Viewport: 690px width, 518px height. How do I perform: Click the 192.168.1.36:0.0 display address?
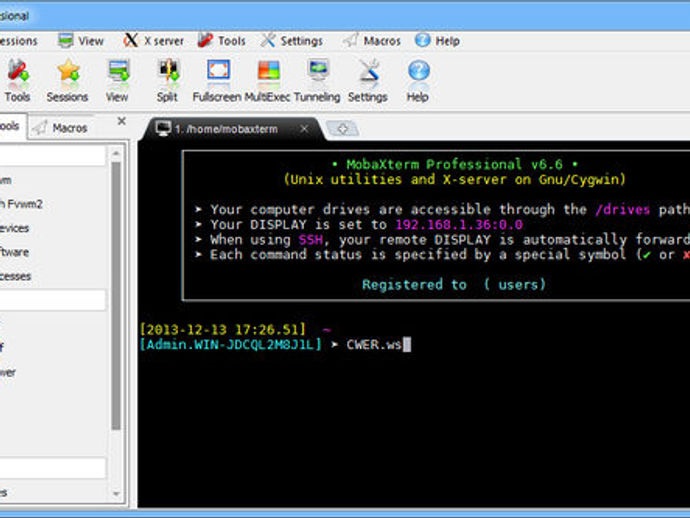click(x=459, y=224)
